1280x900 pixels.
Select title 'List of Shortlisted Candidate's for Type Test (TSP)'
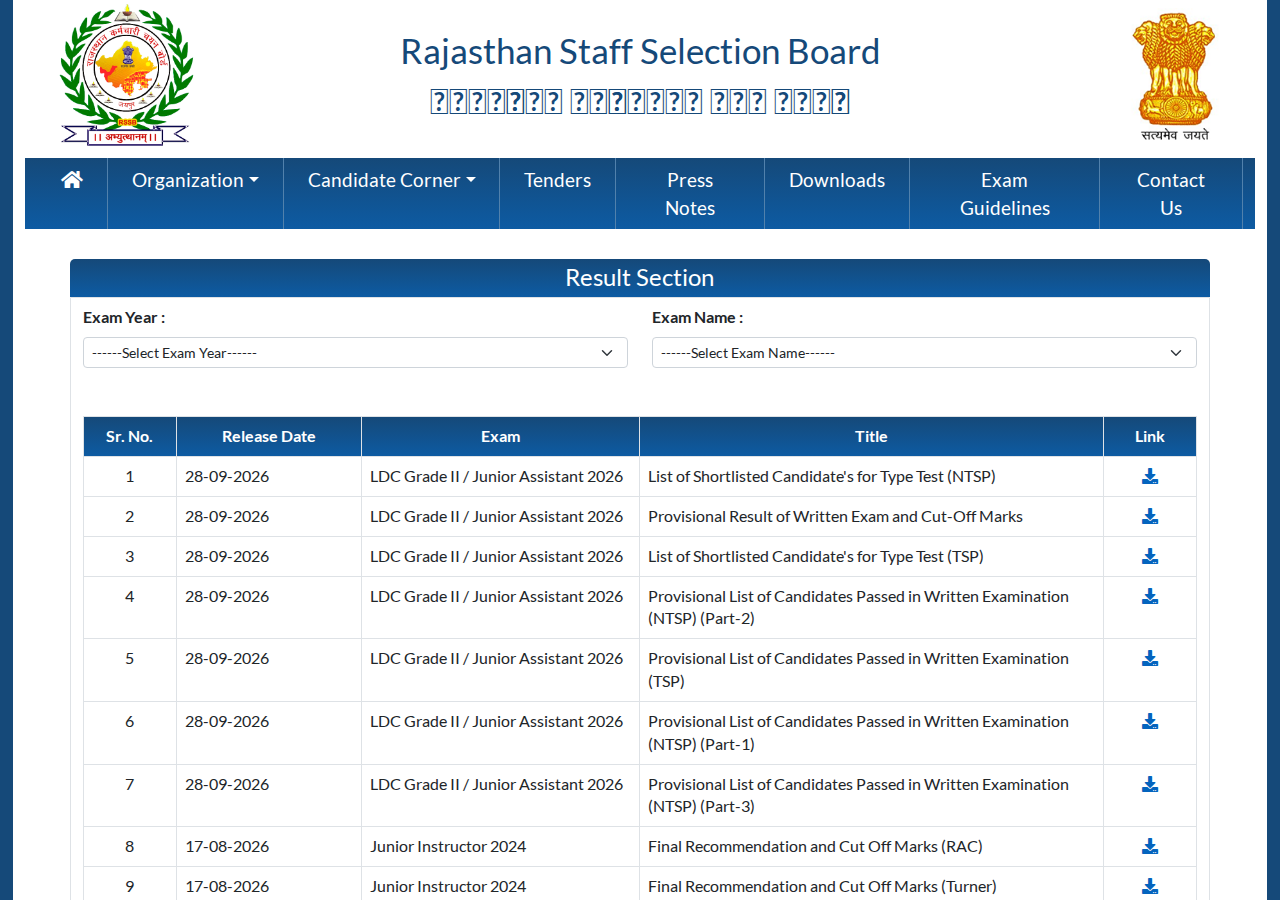[x=816, y=556]
